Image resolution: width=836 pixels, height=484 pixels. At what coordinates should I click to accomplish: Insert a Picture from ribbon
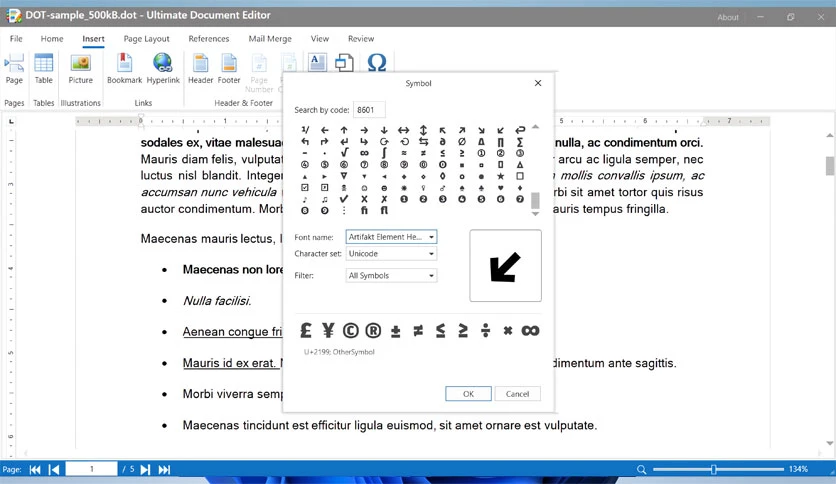pos(81,68)
